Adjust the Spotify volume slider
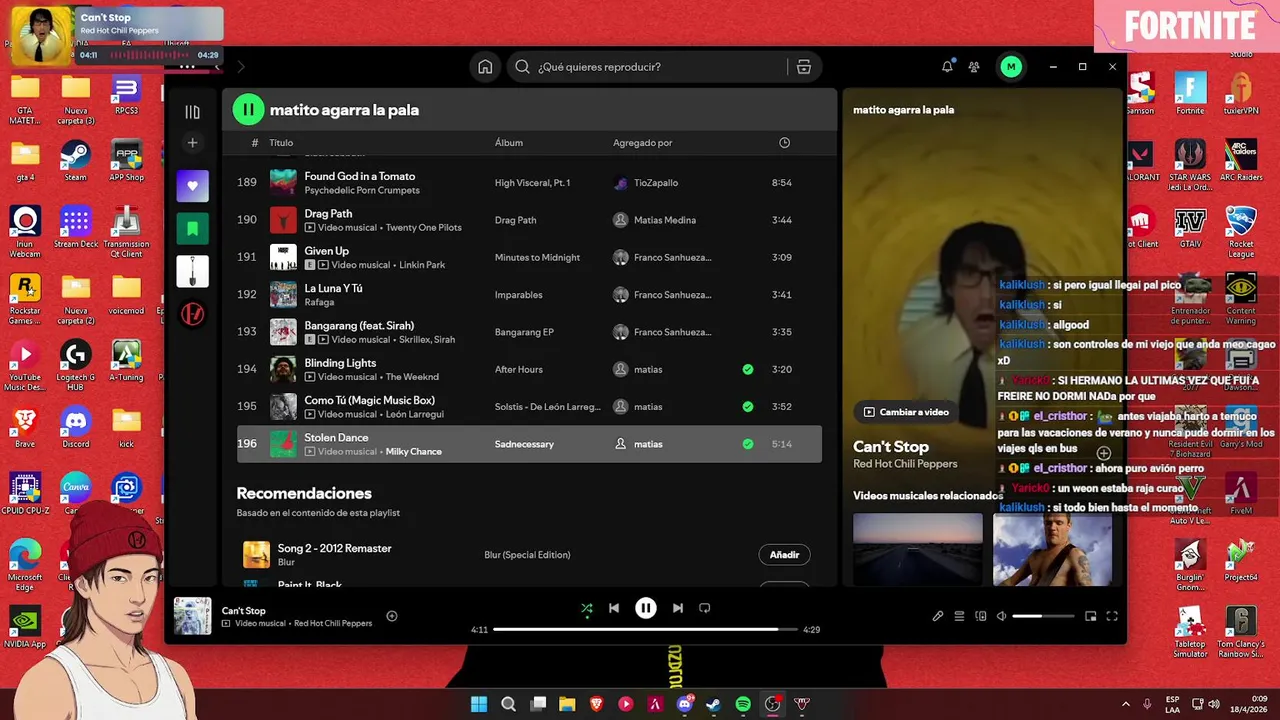 (1042, 616)
